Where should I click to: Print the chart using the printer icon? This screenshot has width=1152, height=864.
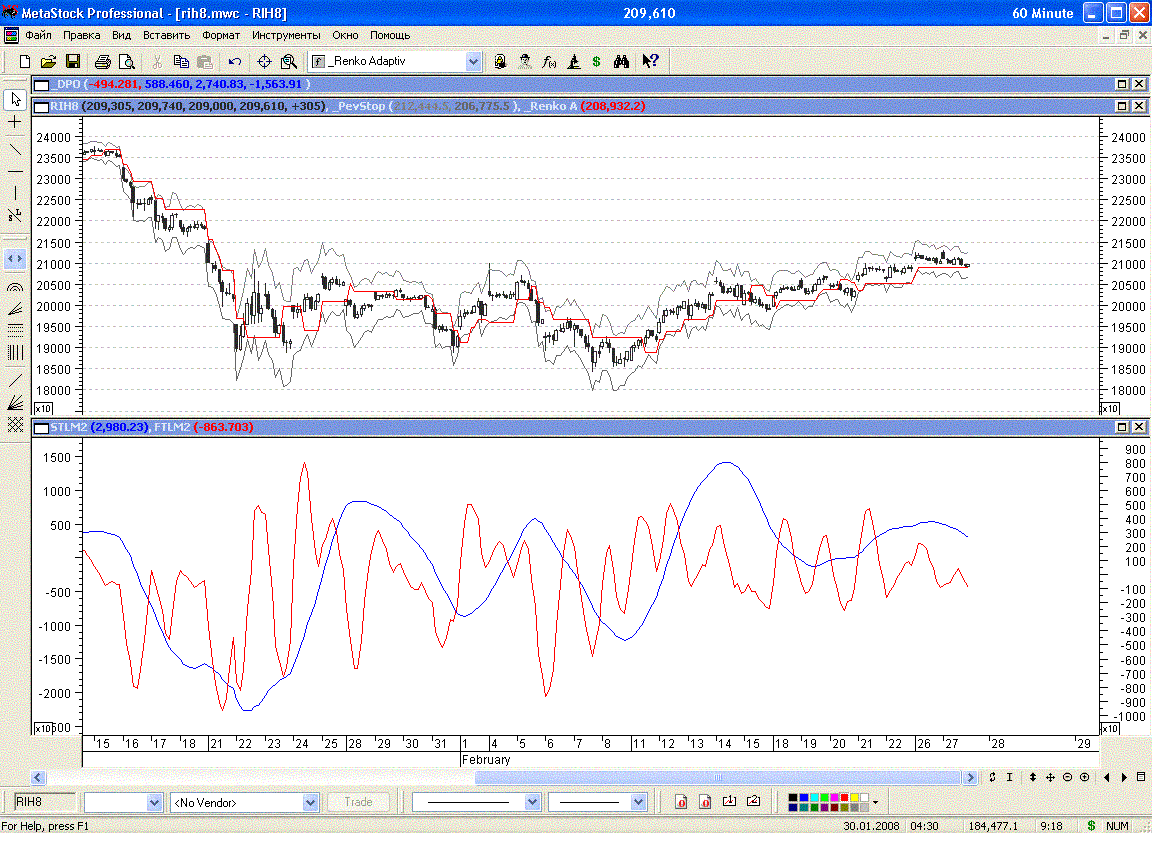(103, 62)
